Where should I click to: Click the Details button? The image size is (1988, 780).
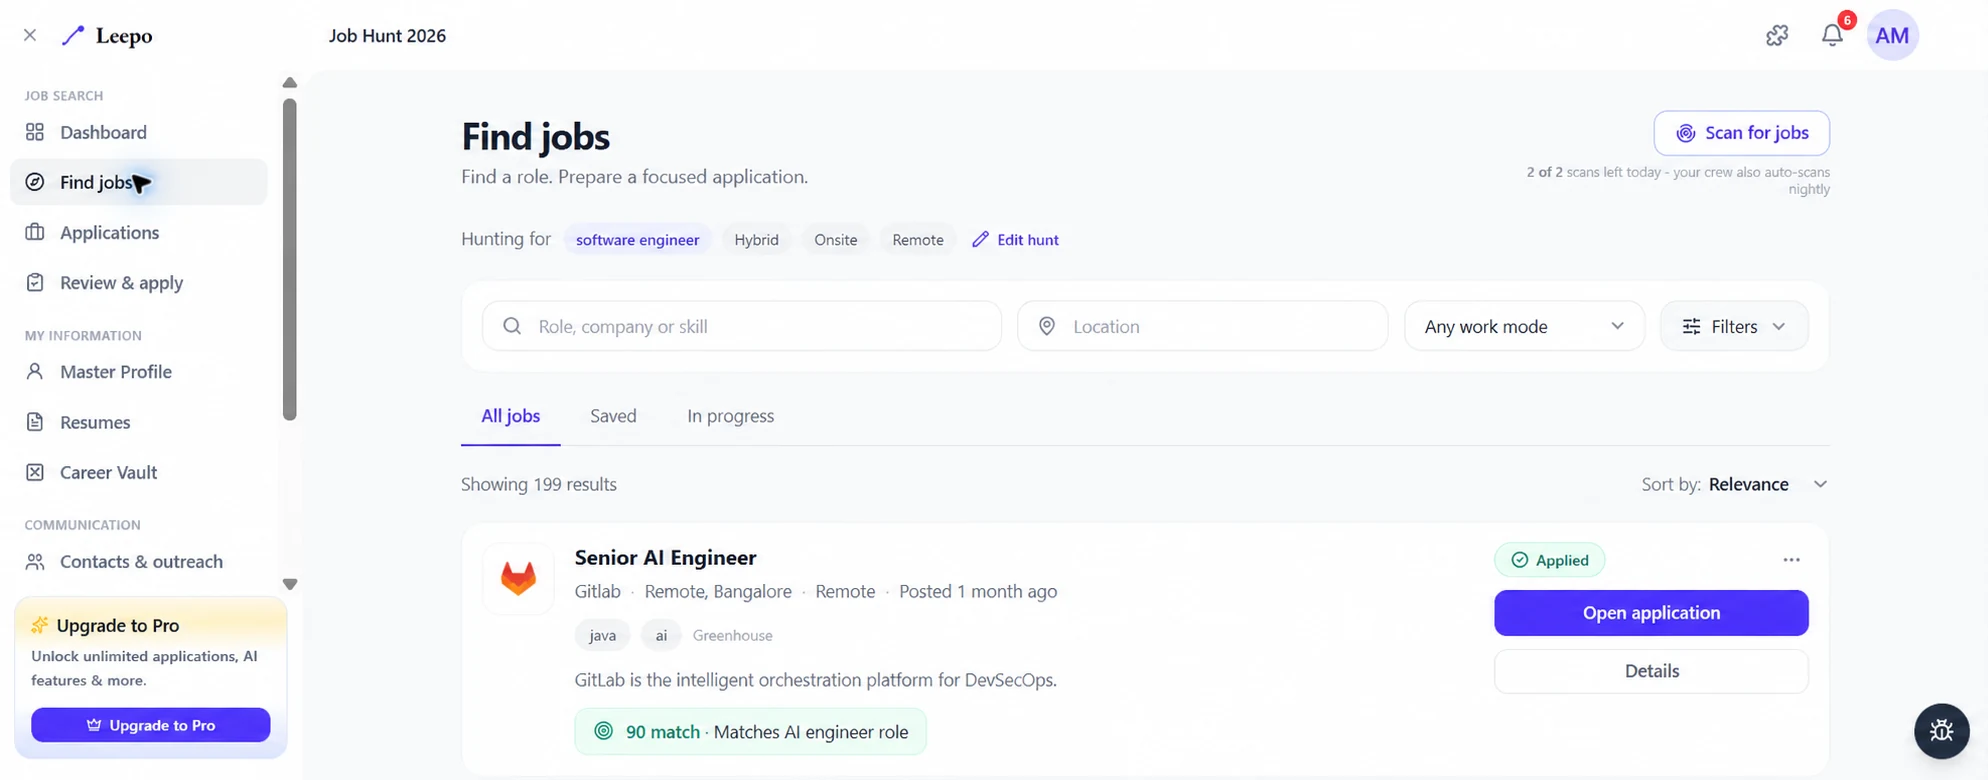point(1651,671)
